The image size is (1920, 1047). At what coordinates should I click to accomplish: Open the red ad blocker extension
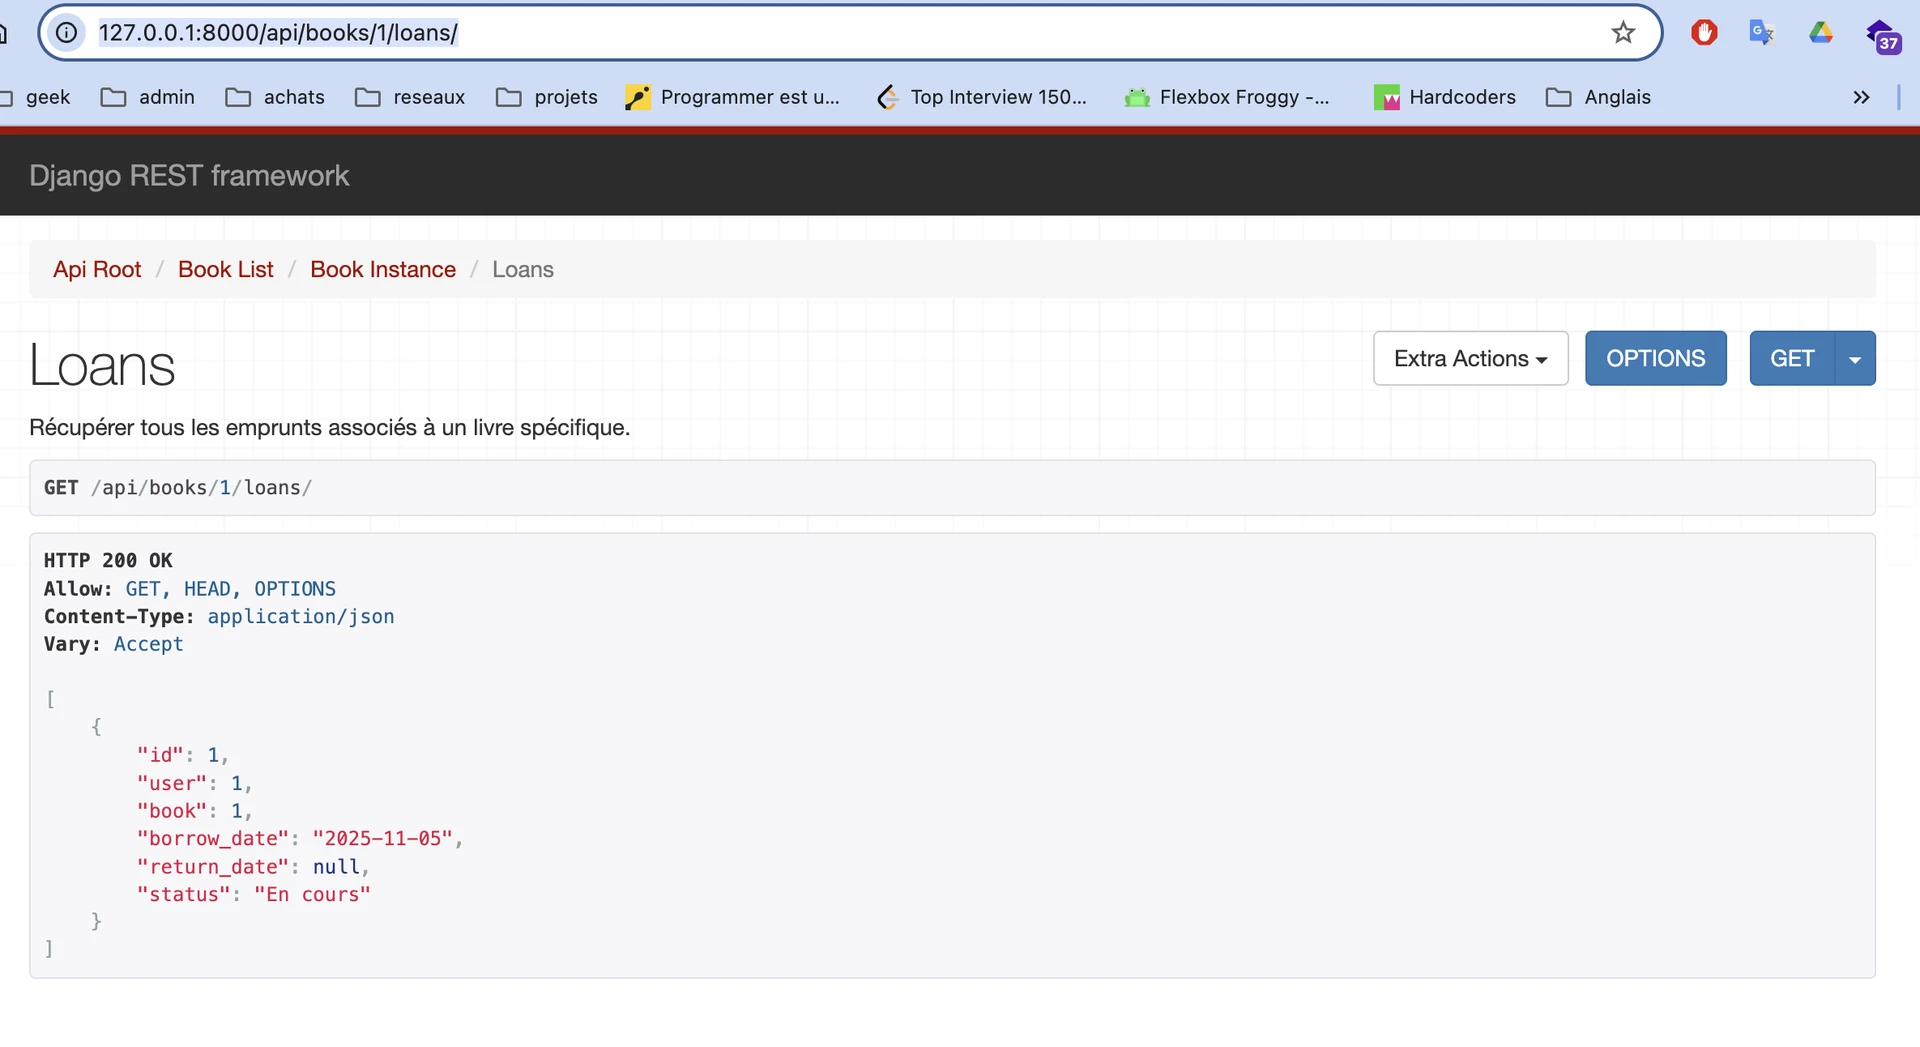tap(1704, 33)
